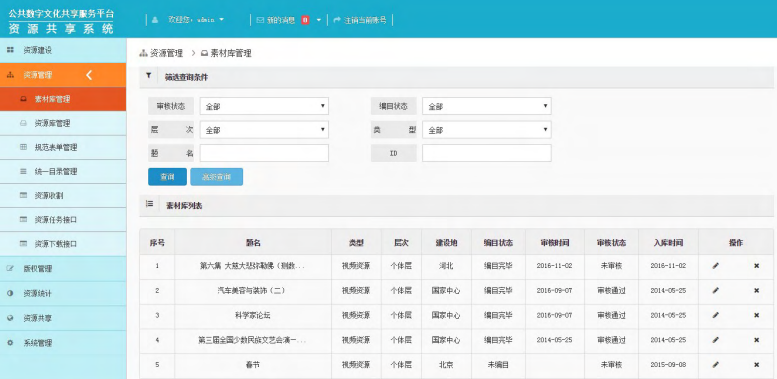This screenshot has width=777, height=379.
Task: Click the 规范表单管理 table icon
Action: 23,147
